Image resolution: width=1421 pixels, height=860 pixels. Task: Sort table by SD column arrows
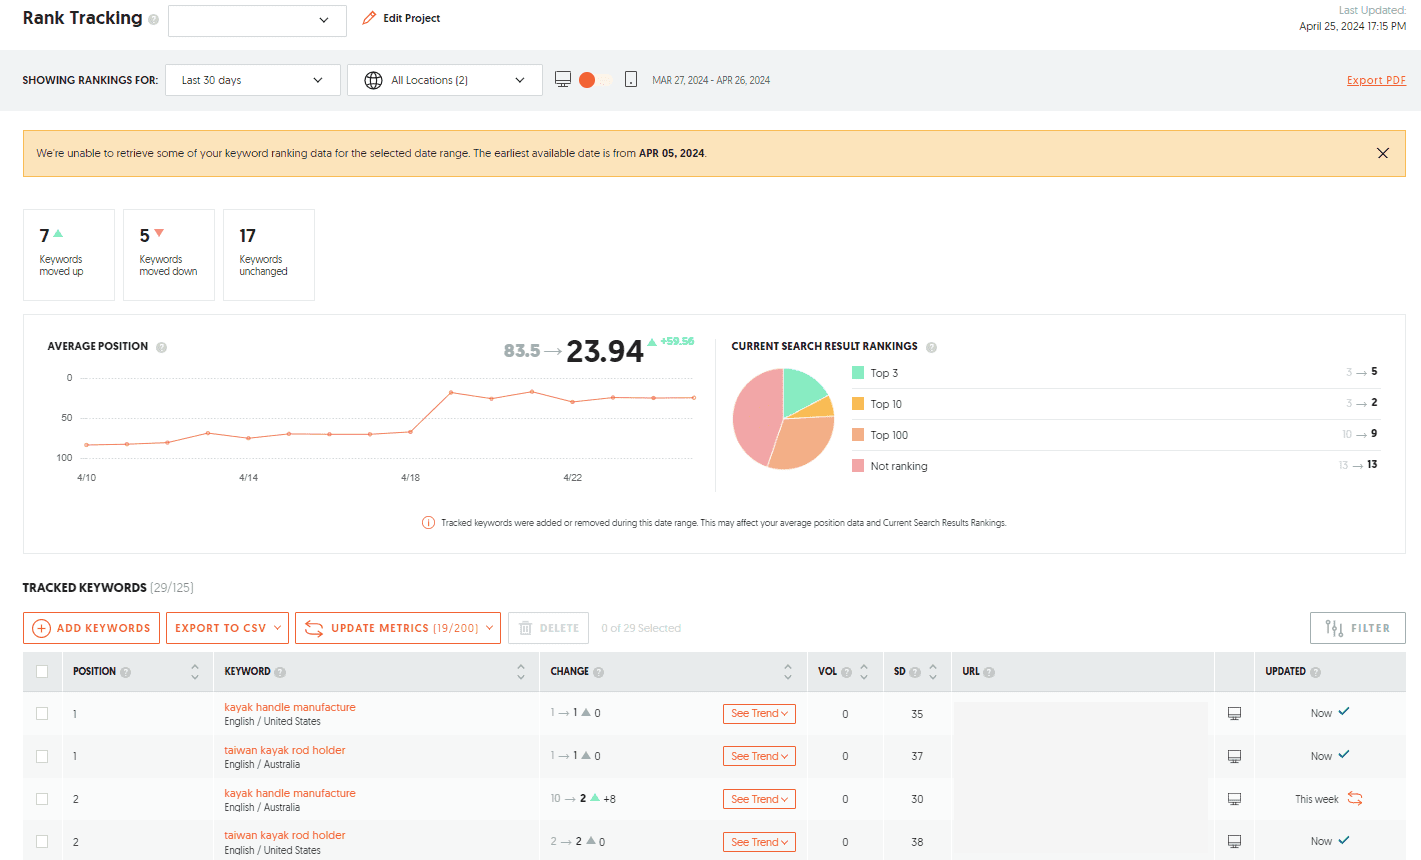[x=933, y=672]
